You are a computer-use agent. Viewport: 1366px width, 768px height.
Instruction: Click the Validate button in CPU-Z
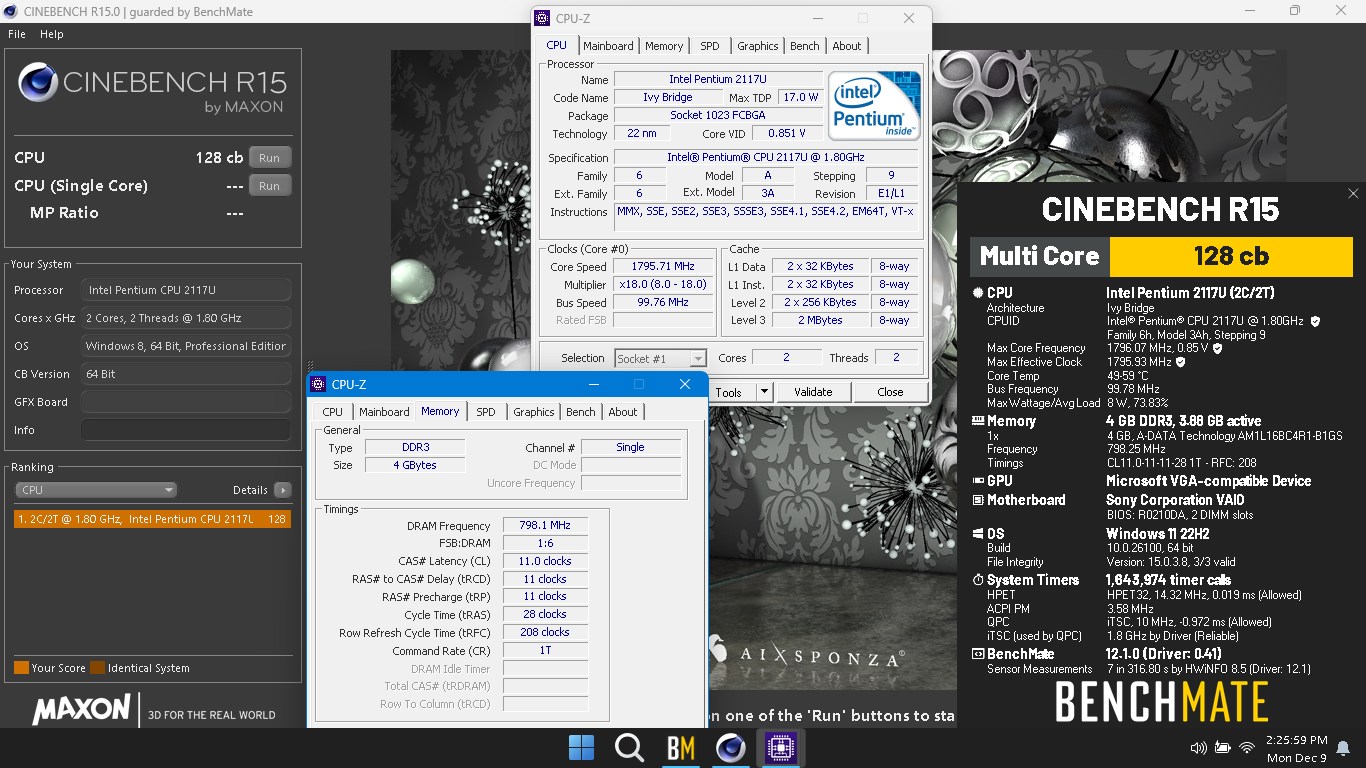pyautogui.click(x=813, y=392)
